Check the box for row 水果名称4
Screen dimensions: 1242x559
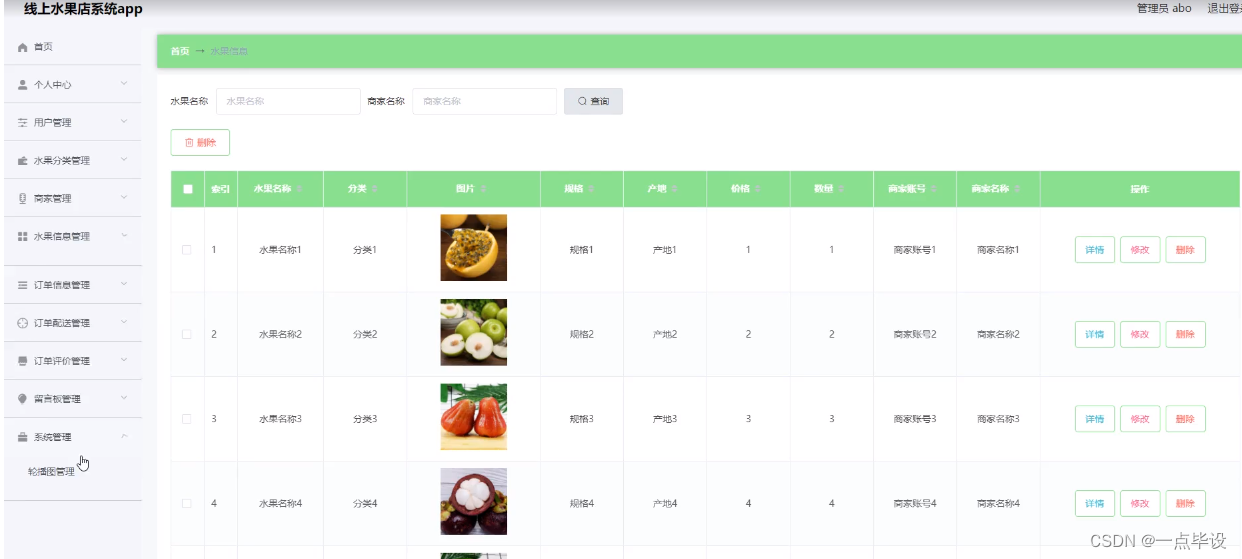click(187, 503)
